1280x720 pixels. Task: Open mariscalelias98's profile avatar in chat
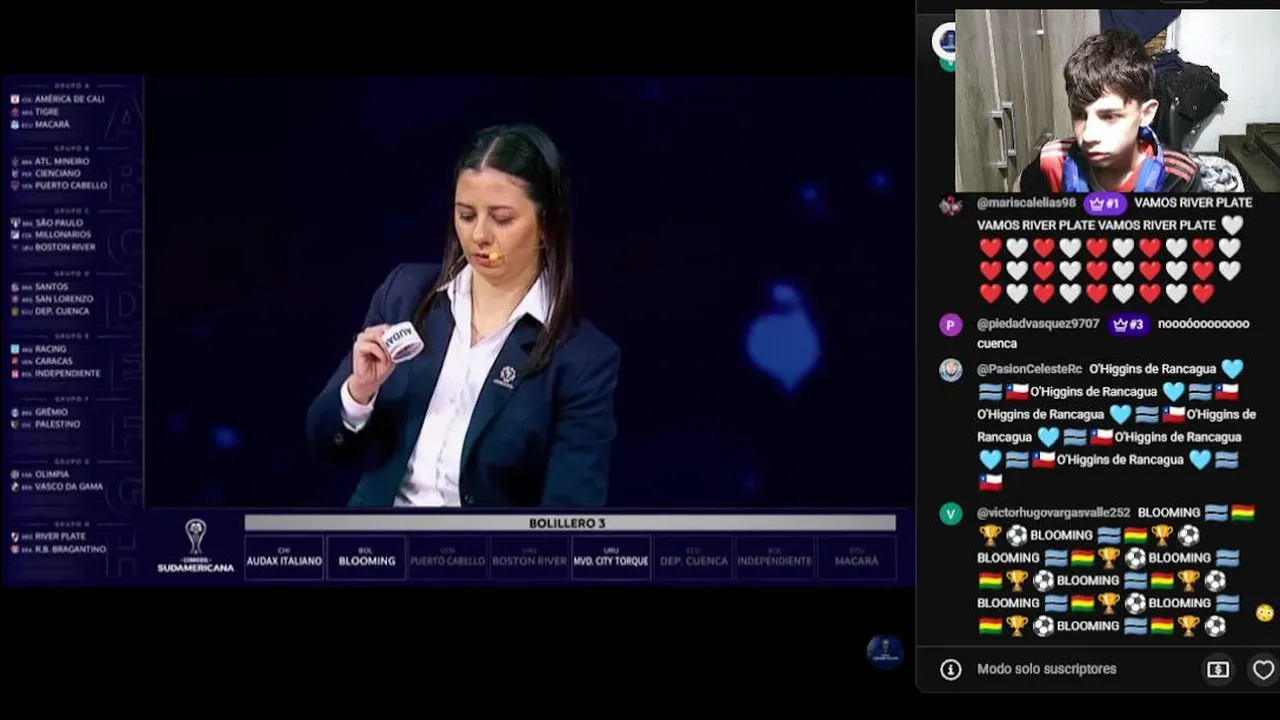tap(950, 204)
